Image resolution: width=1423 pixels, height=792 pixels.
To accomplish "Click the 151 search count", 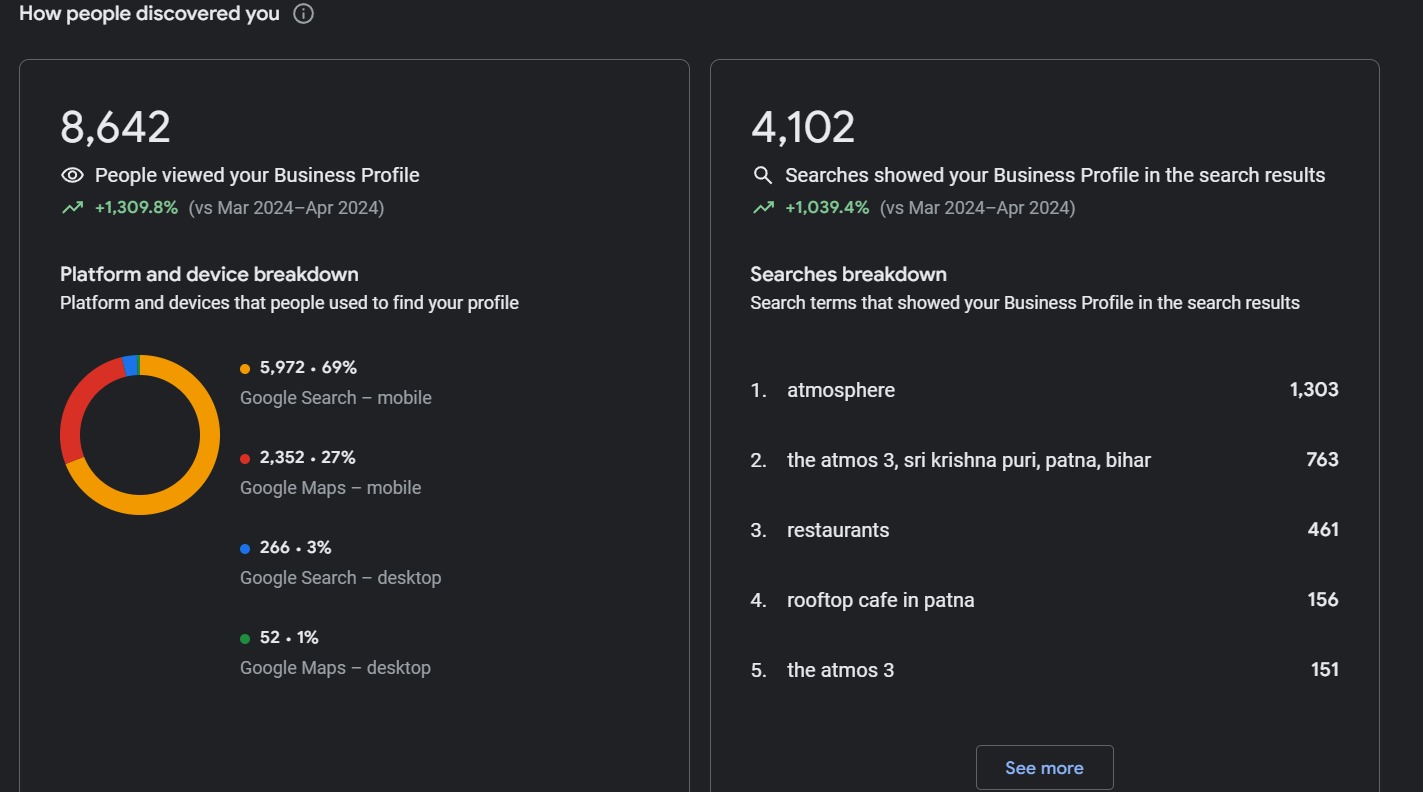I will click(x=1325, y=670).
